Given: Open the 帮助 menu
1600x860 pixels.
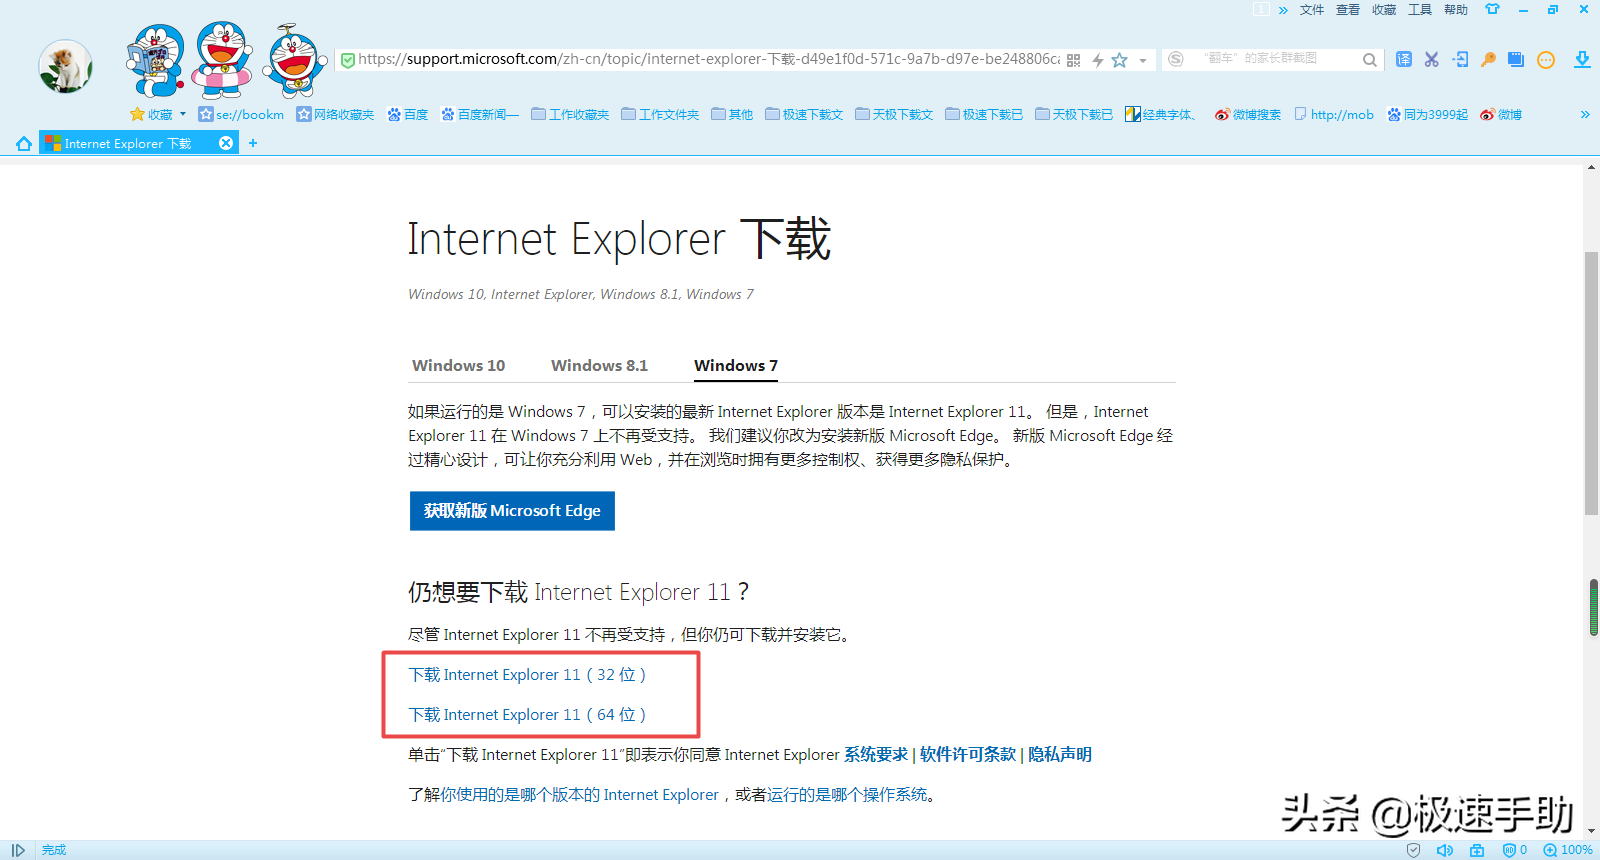Looking at the screenshot, I should [1456, 10].
